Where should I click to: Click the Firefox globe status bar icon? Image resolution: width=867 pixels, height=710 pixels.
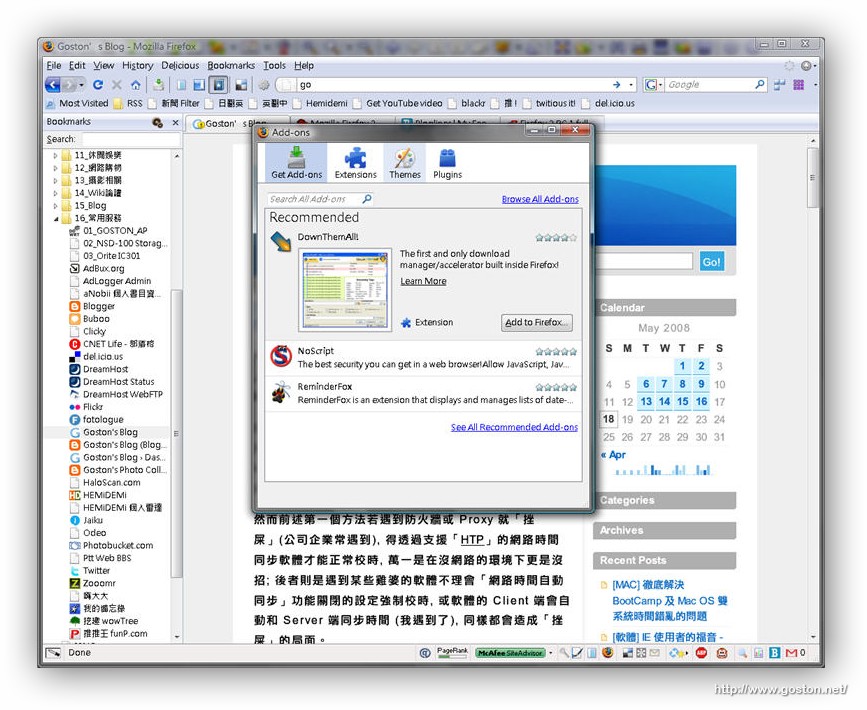point(608,653)
